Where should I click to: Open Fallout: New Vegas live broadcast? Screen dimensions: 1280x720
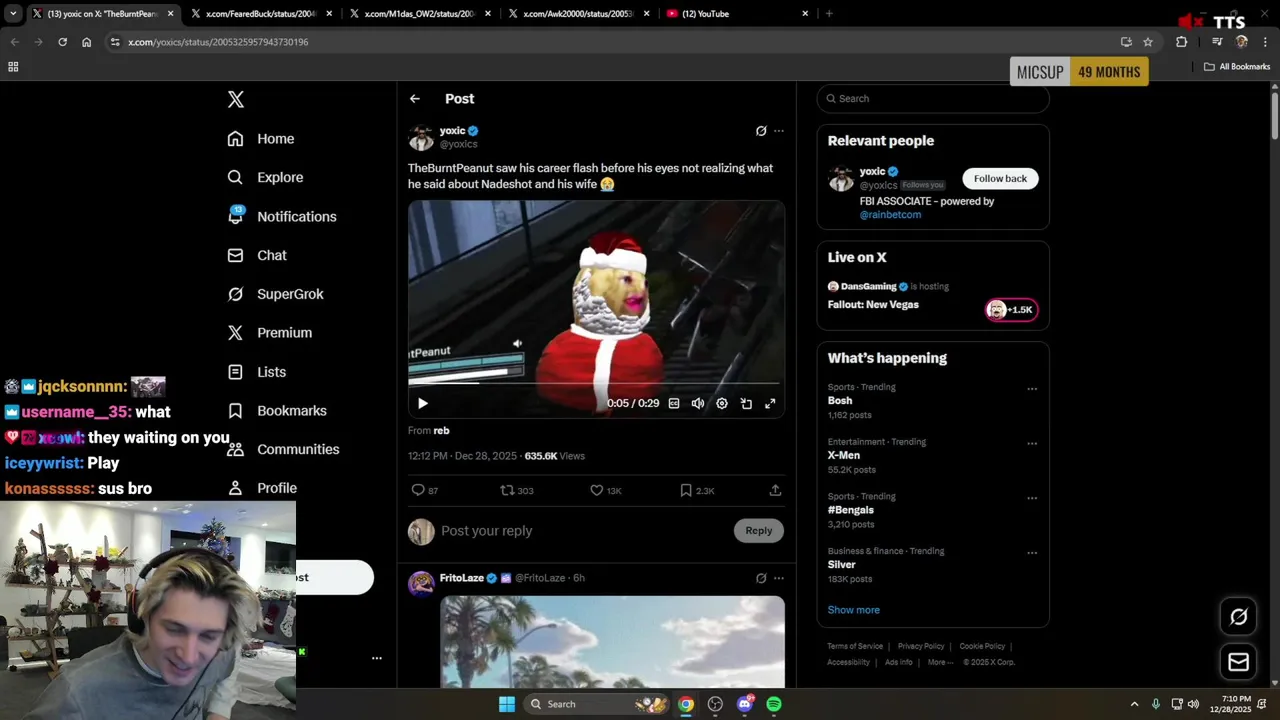pyautogui.click(x=873, y=304)
